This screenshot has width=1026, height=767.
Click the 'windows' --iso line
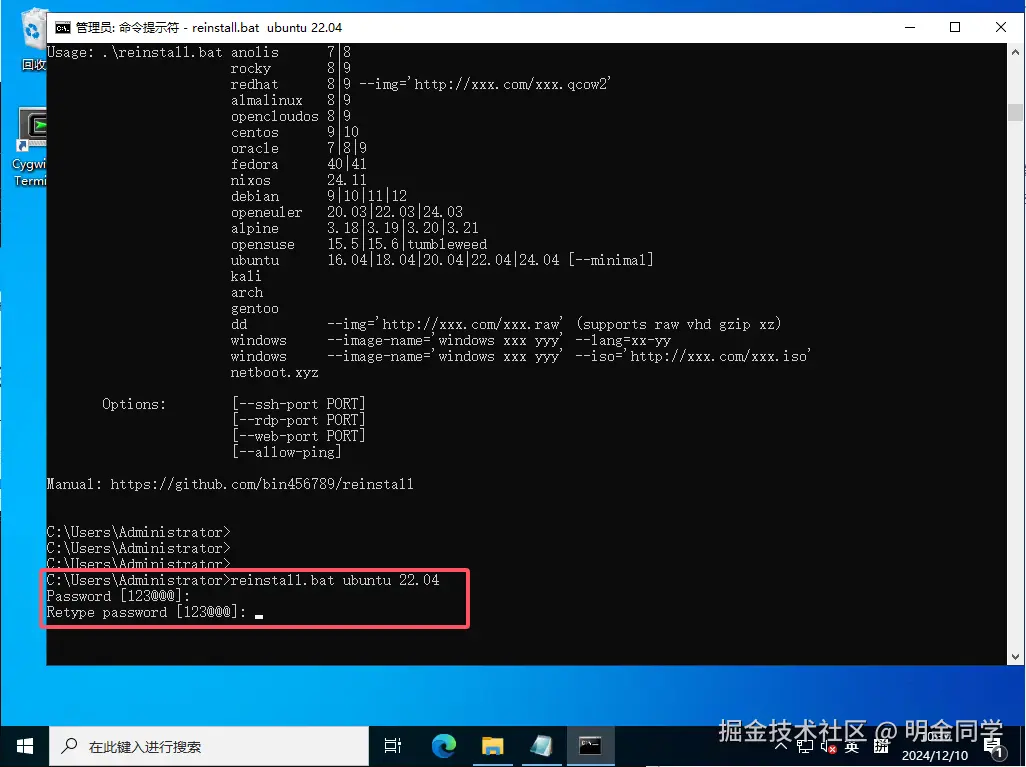point(521,357)
